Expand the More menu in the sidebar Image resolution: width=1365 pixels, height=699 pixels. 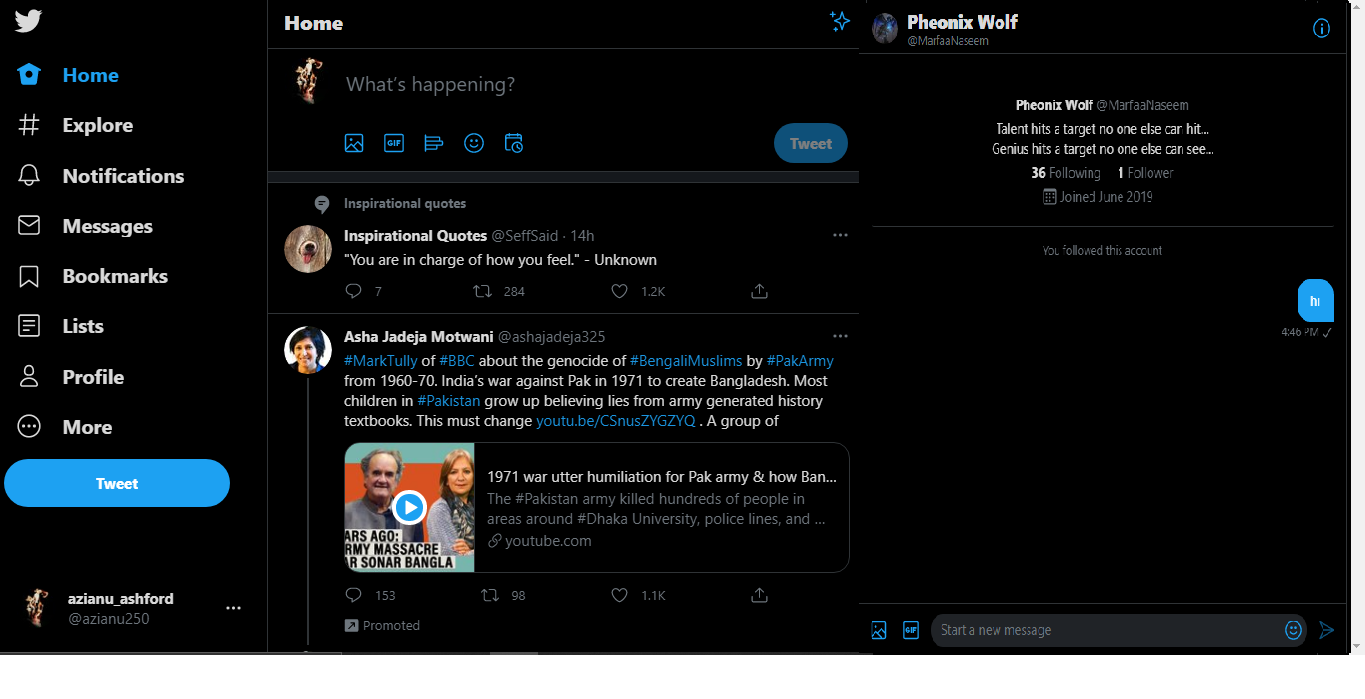[x=66, y=427]
